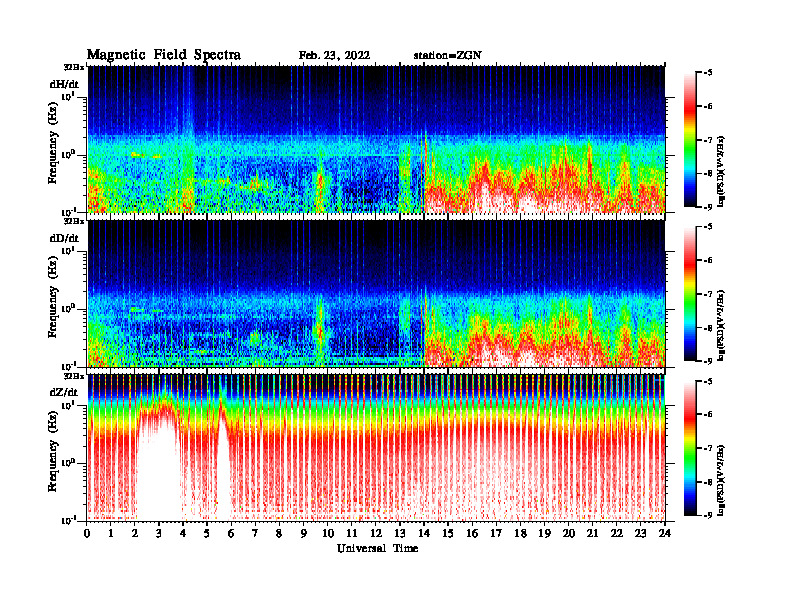Click hour tick label 18 on time axis

[520, 534]
